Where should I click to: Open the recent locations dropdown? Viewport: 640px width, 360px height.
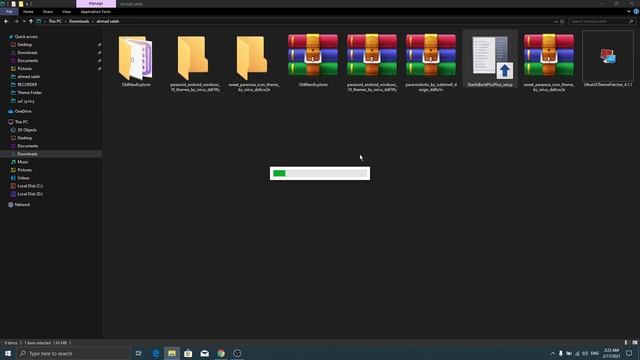coord(24,21)
